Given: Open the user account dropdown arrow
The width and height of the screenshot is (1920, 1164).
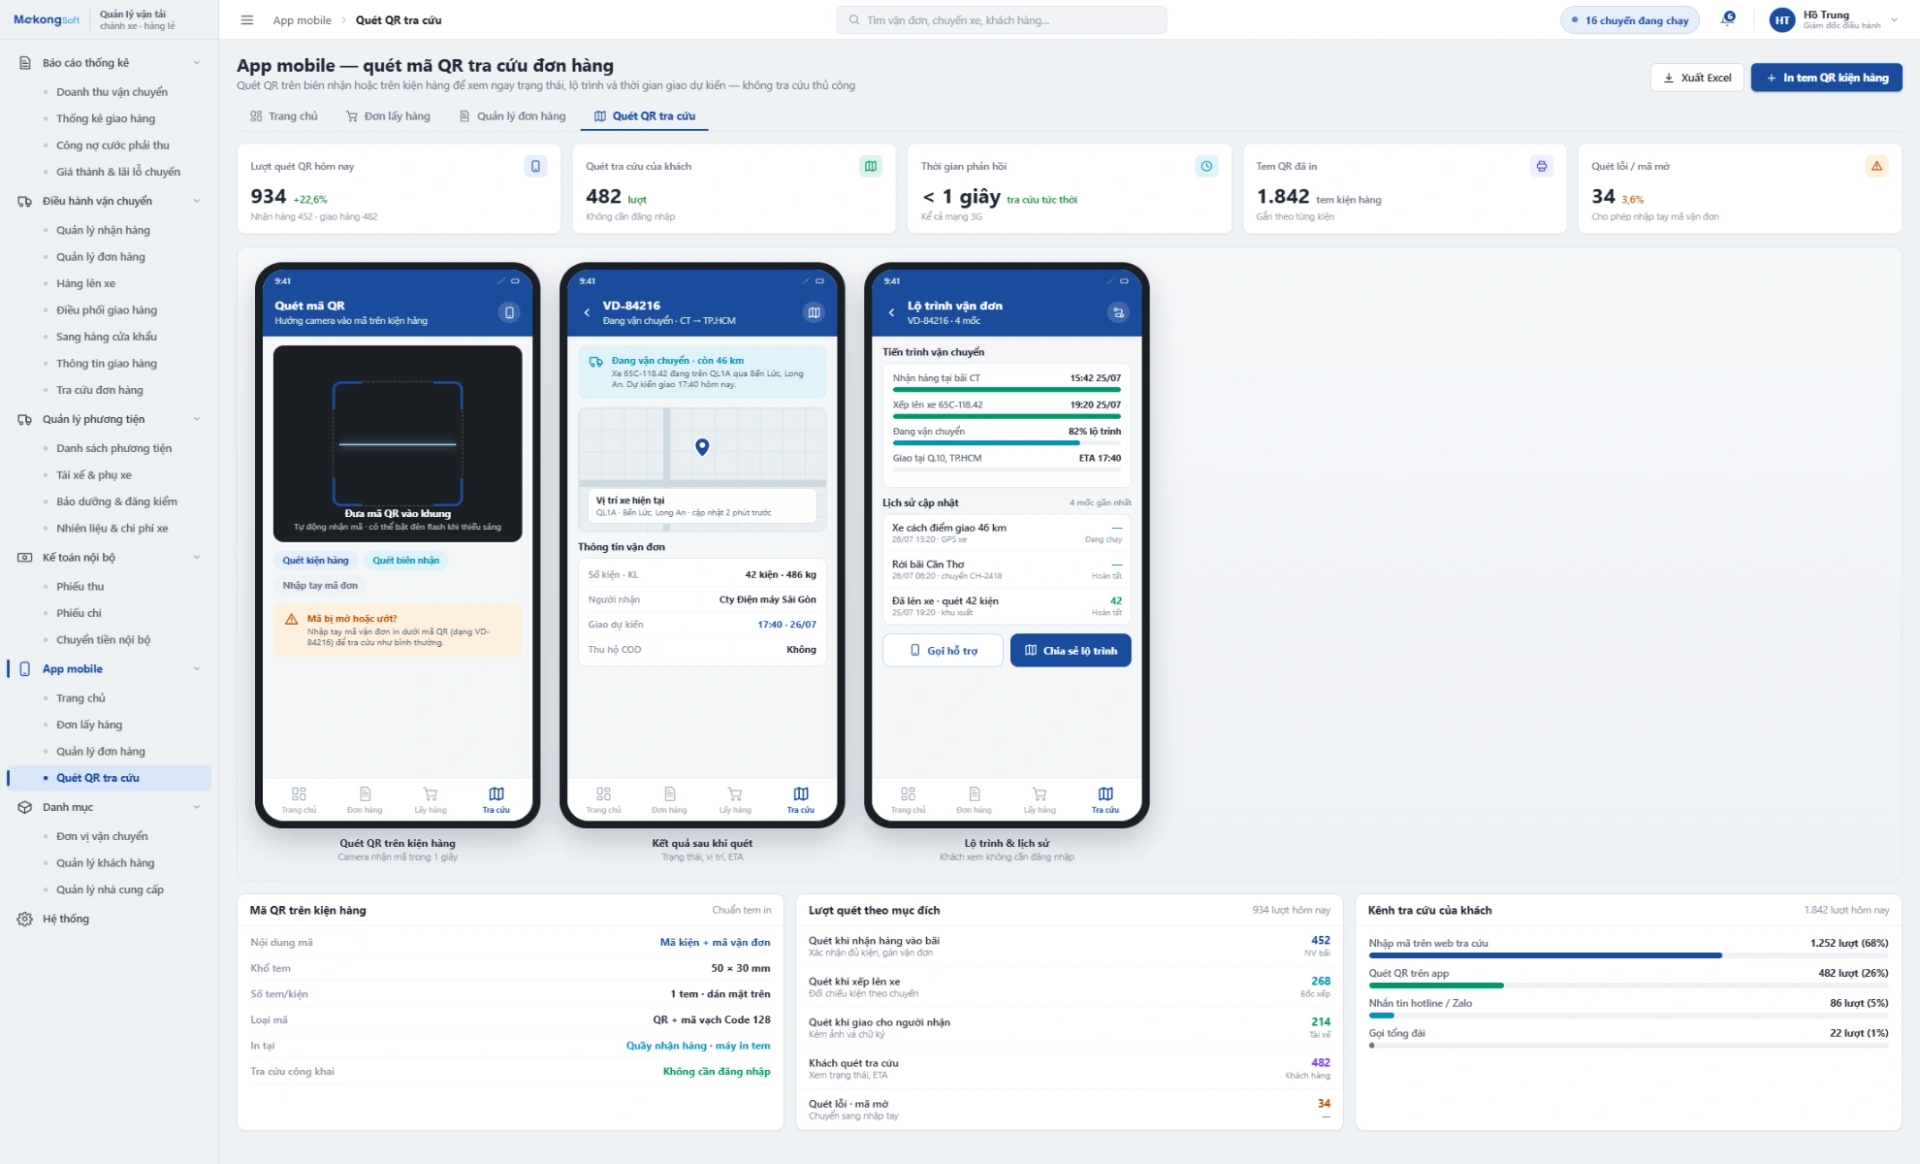Looking at the screenshot, I should coord(1894,20).
